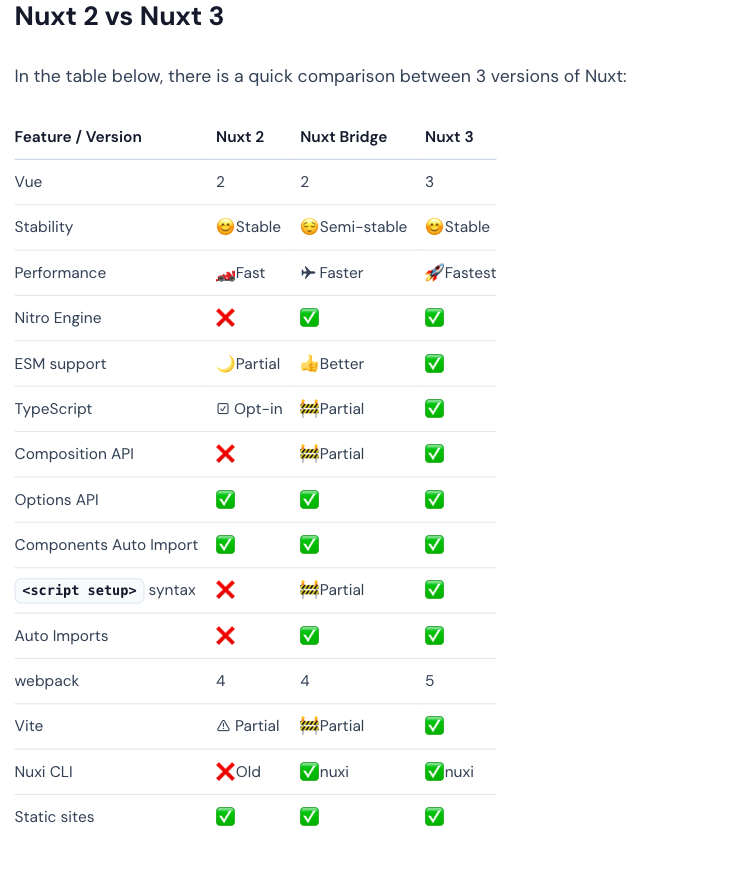The image size is (730, 882).
Task: Click Nuxt 2 green checkmark for Static sites
Action: click(225, 817)
